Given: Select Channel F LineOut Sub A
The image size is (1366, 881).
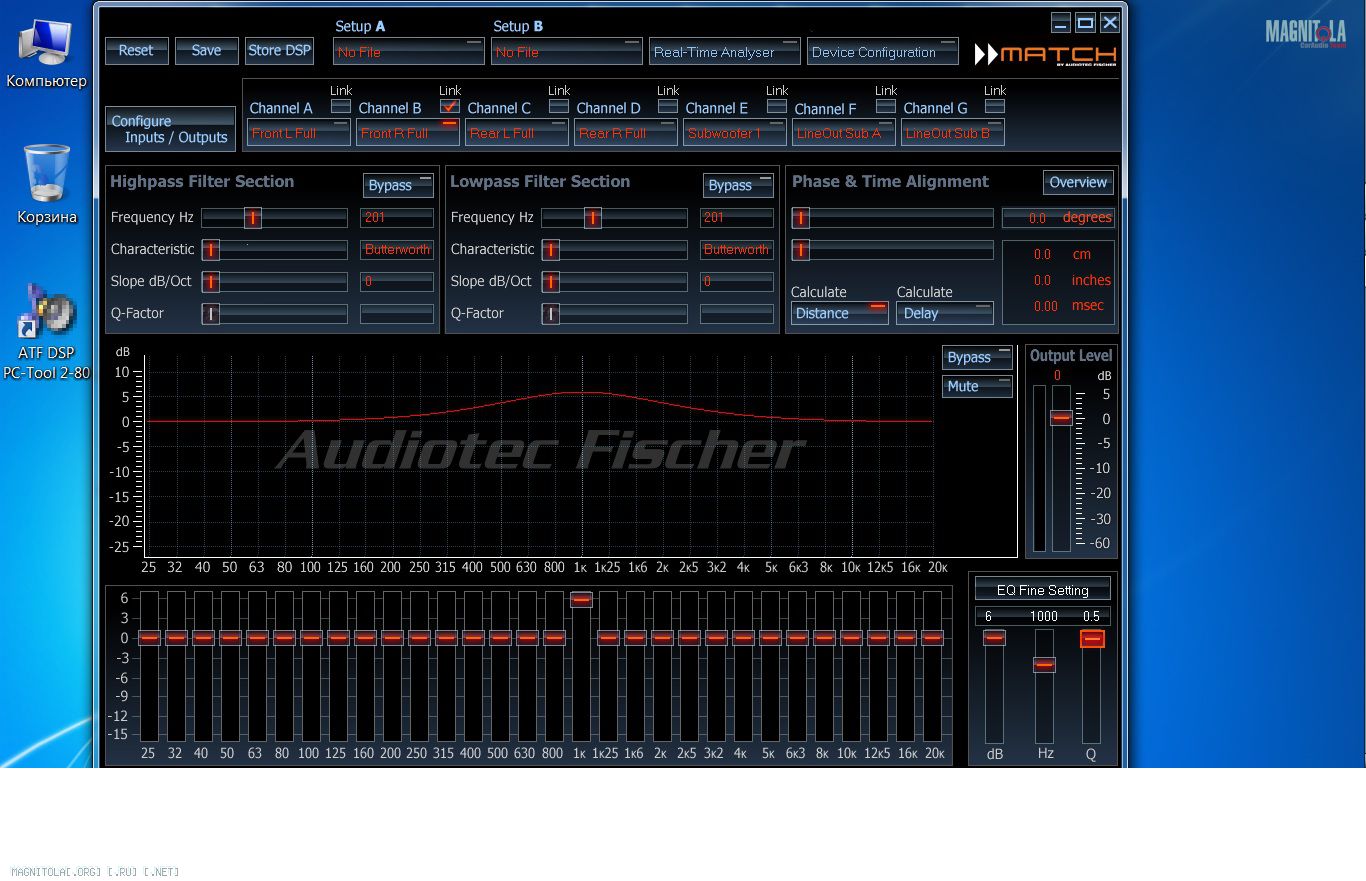Looking at the screenshot, I should (x=844, y=133).
